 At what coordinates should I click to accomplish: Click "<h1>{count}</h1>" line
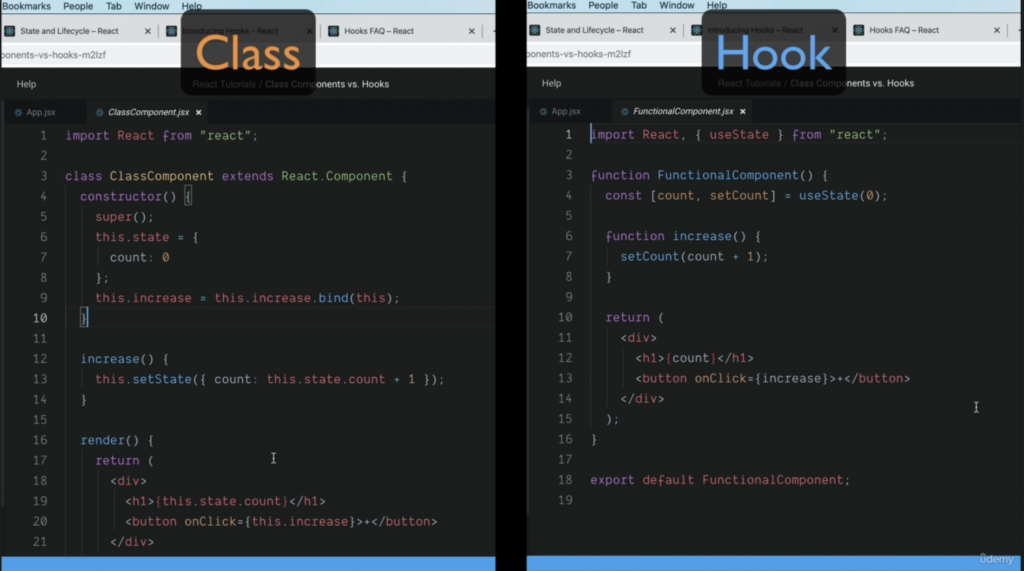pyautogui.click(x=694, y=358)
